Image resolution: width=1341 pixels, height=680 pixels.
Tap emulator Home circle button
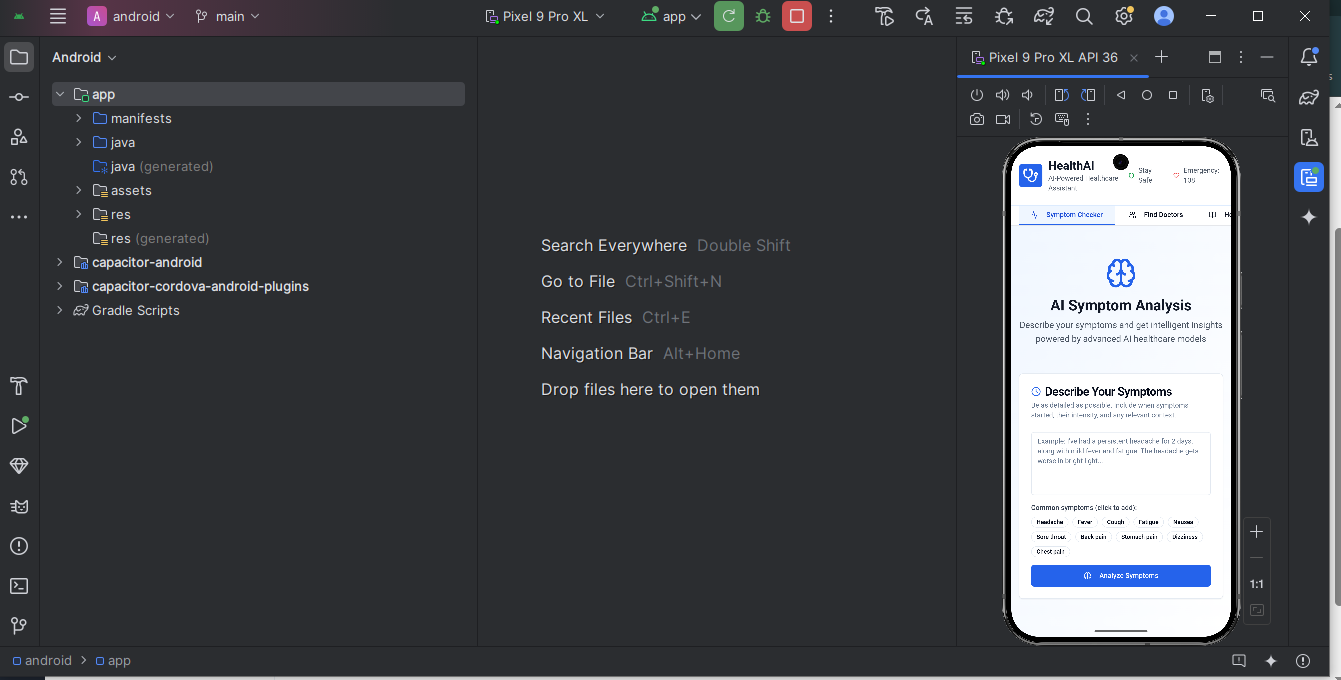[x=1147, y=95]
